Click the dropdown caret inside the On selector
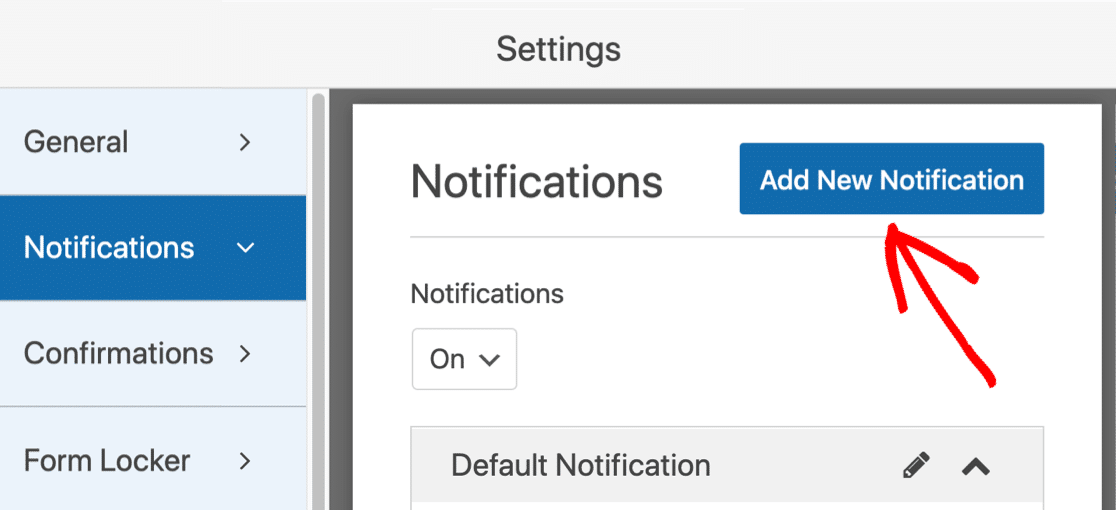This screenshot has width=1116, height=510. (x=488, y=360)
